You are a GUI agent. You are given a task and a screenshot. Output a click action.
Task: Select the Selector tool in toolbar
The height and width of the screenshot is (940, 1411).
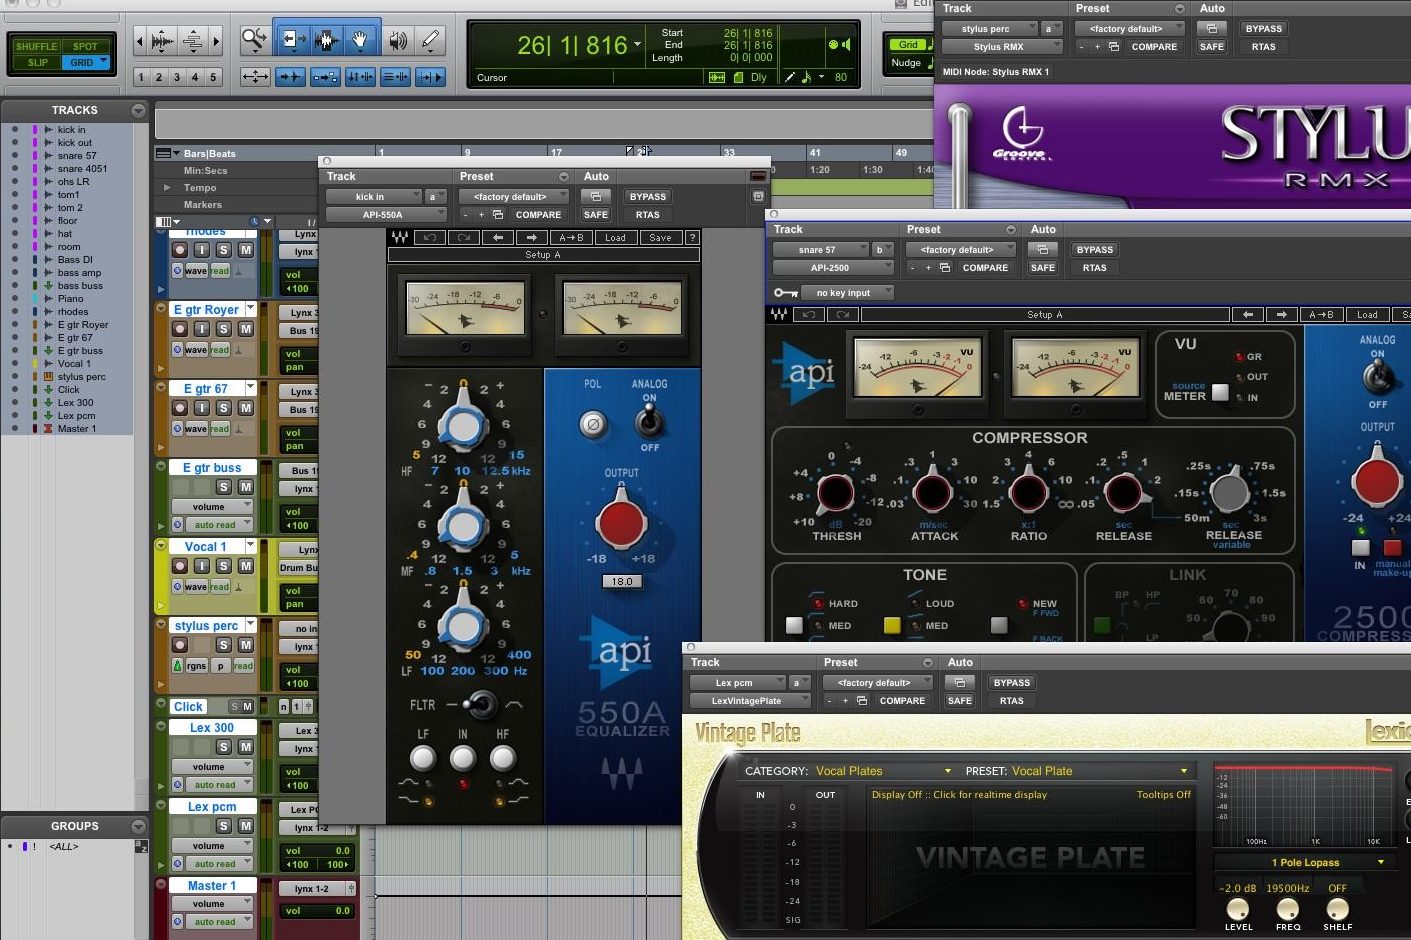click(x=325, y=40)
